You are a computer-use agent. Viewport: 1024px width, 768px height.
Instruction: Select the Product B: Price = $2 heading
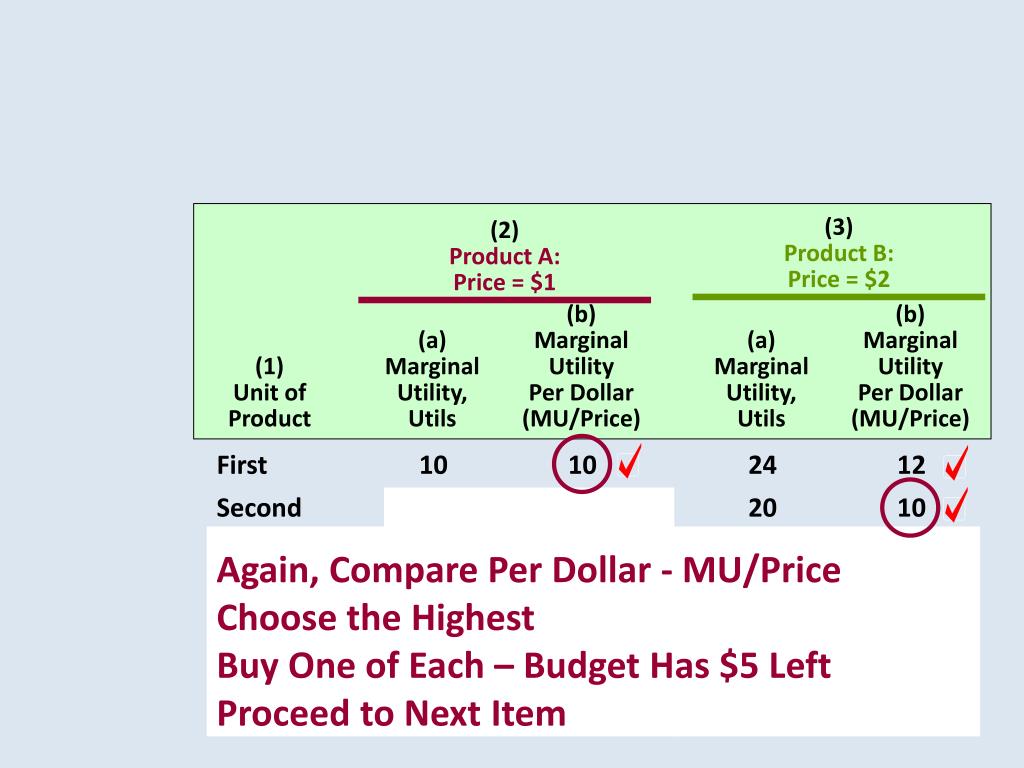839,266
